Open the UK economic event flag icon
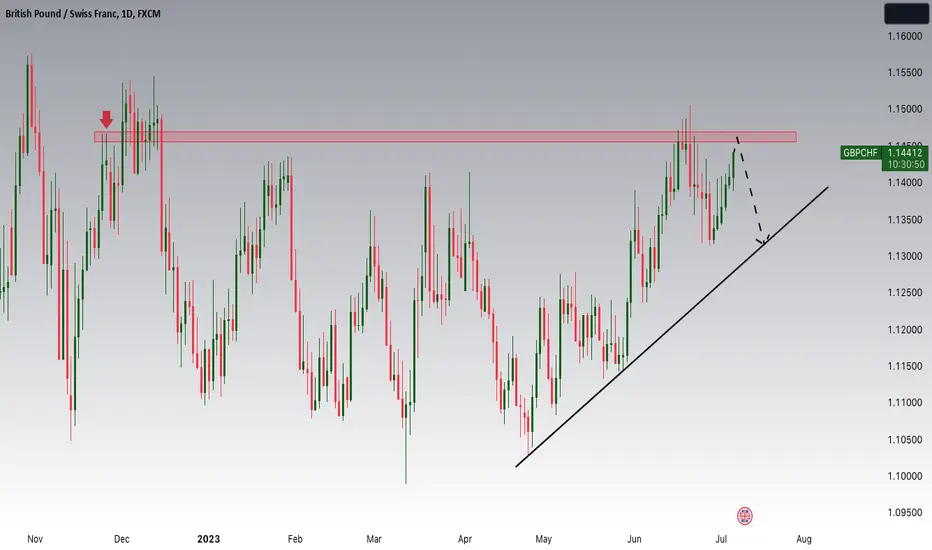The image size is (932, 550). tap(745, 516)
